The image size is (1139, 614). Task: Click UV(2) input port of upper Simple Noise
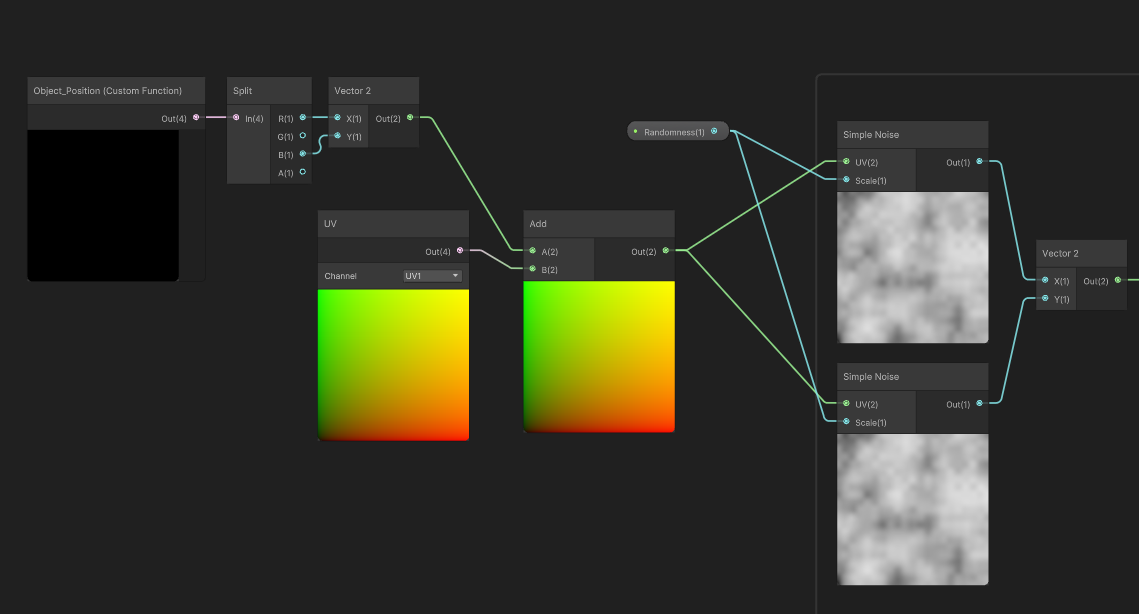click(x=846, y=162)
